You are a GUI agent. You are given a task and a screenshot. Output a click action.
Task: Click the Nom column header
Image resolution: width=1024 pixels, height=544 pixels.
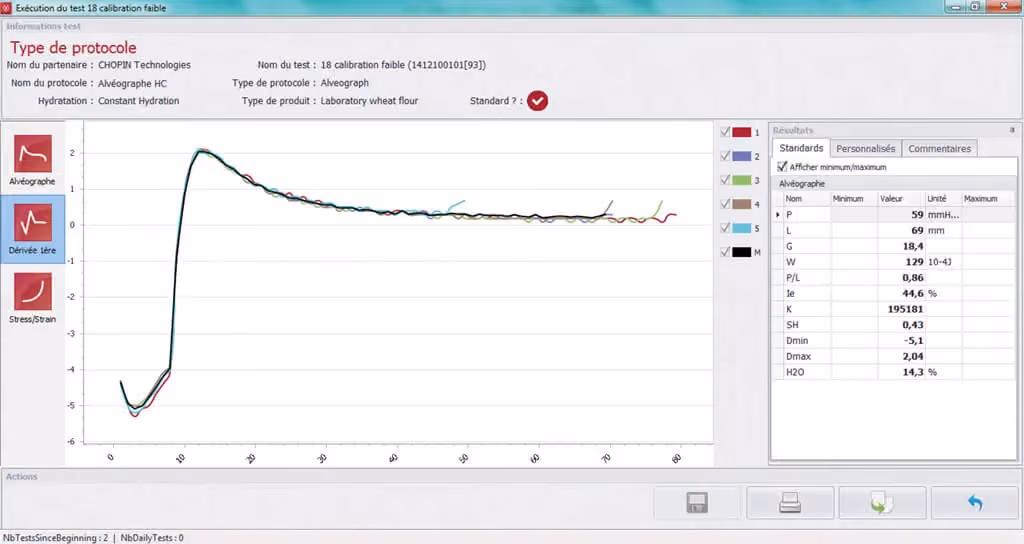805,199
